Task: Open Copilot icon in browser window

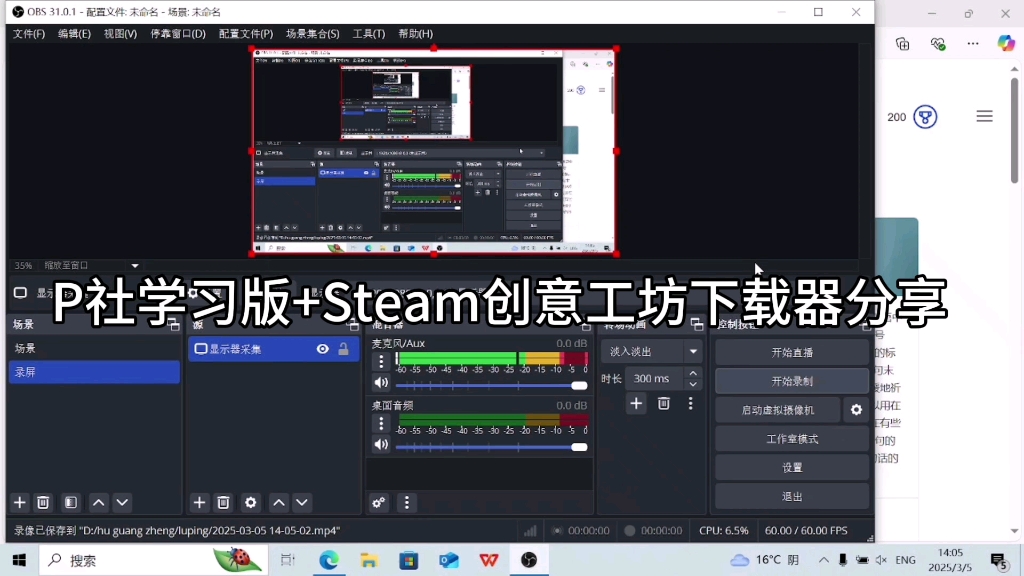Action: pos(1006,44)
